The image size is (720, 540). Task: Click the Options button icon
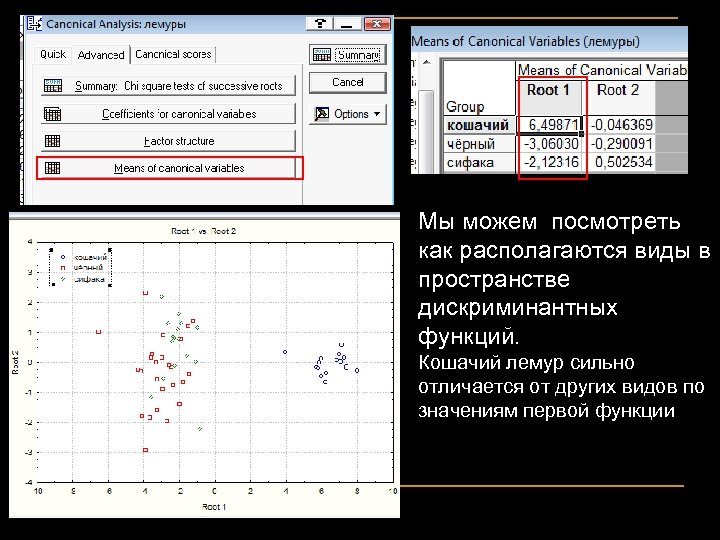pyautogui.click(x=321, y=113)
